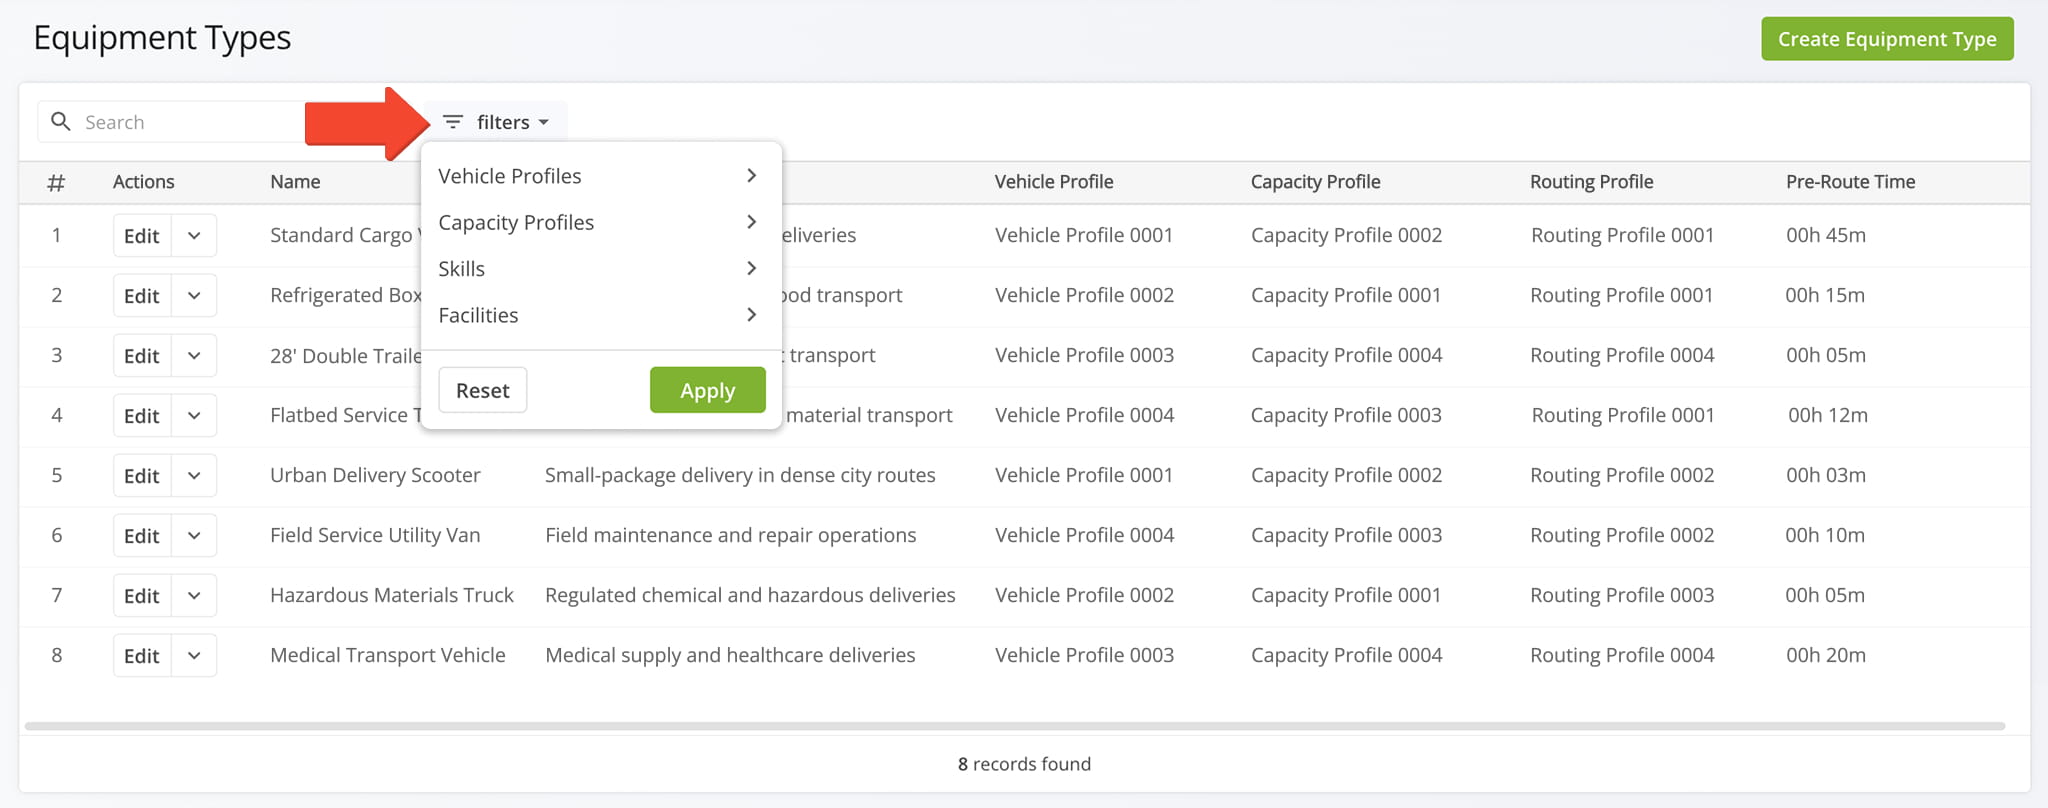Image resolution: width=2048 pixels, height=808 pixels.
Task: Click the Actions column header
Action: pos(143,182)
